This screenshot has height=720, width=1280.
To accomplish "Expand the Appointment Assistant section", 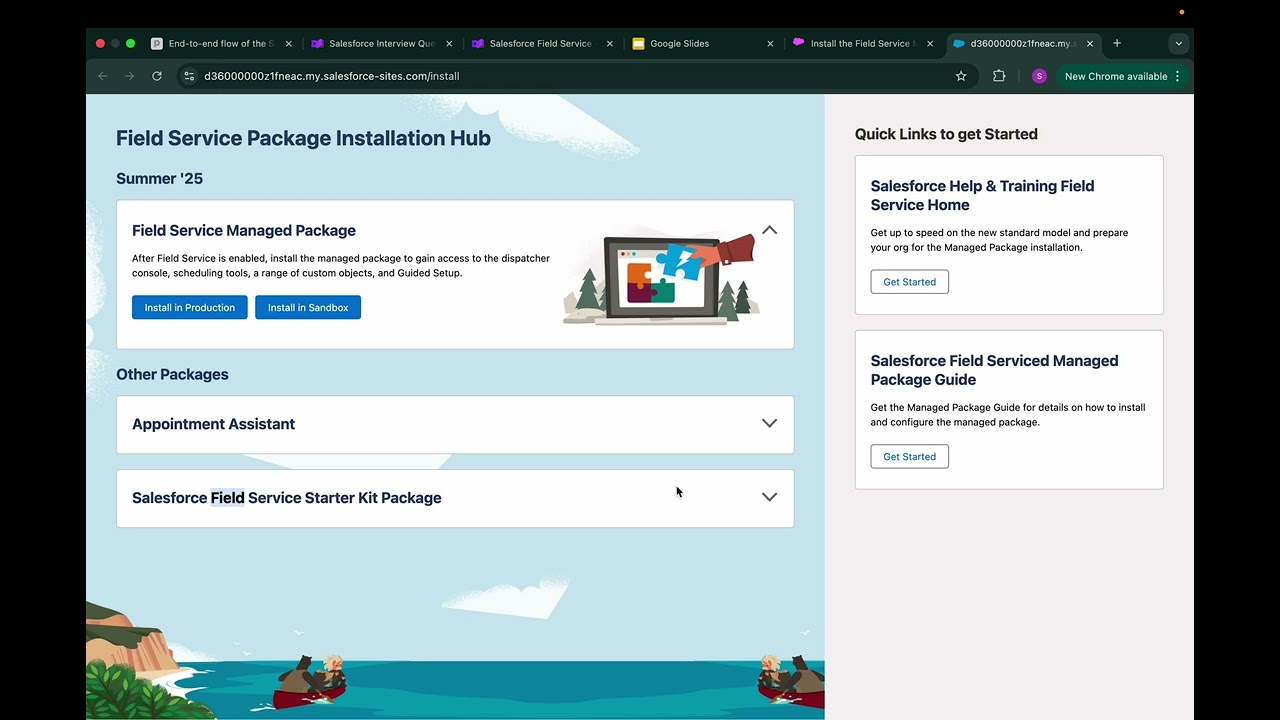I will coord(769,423).
